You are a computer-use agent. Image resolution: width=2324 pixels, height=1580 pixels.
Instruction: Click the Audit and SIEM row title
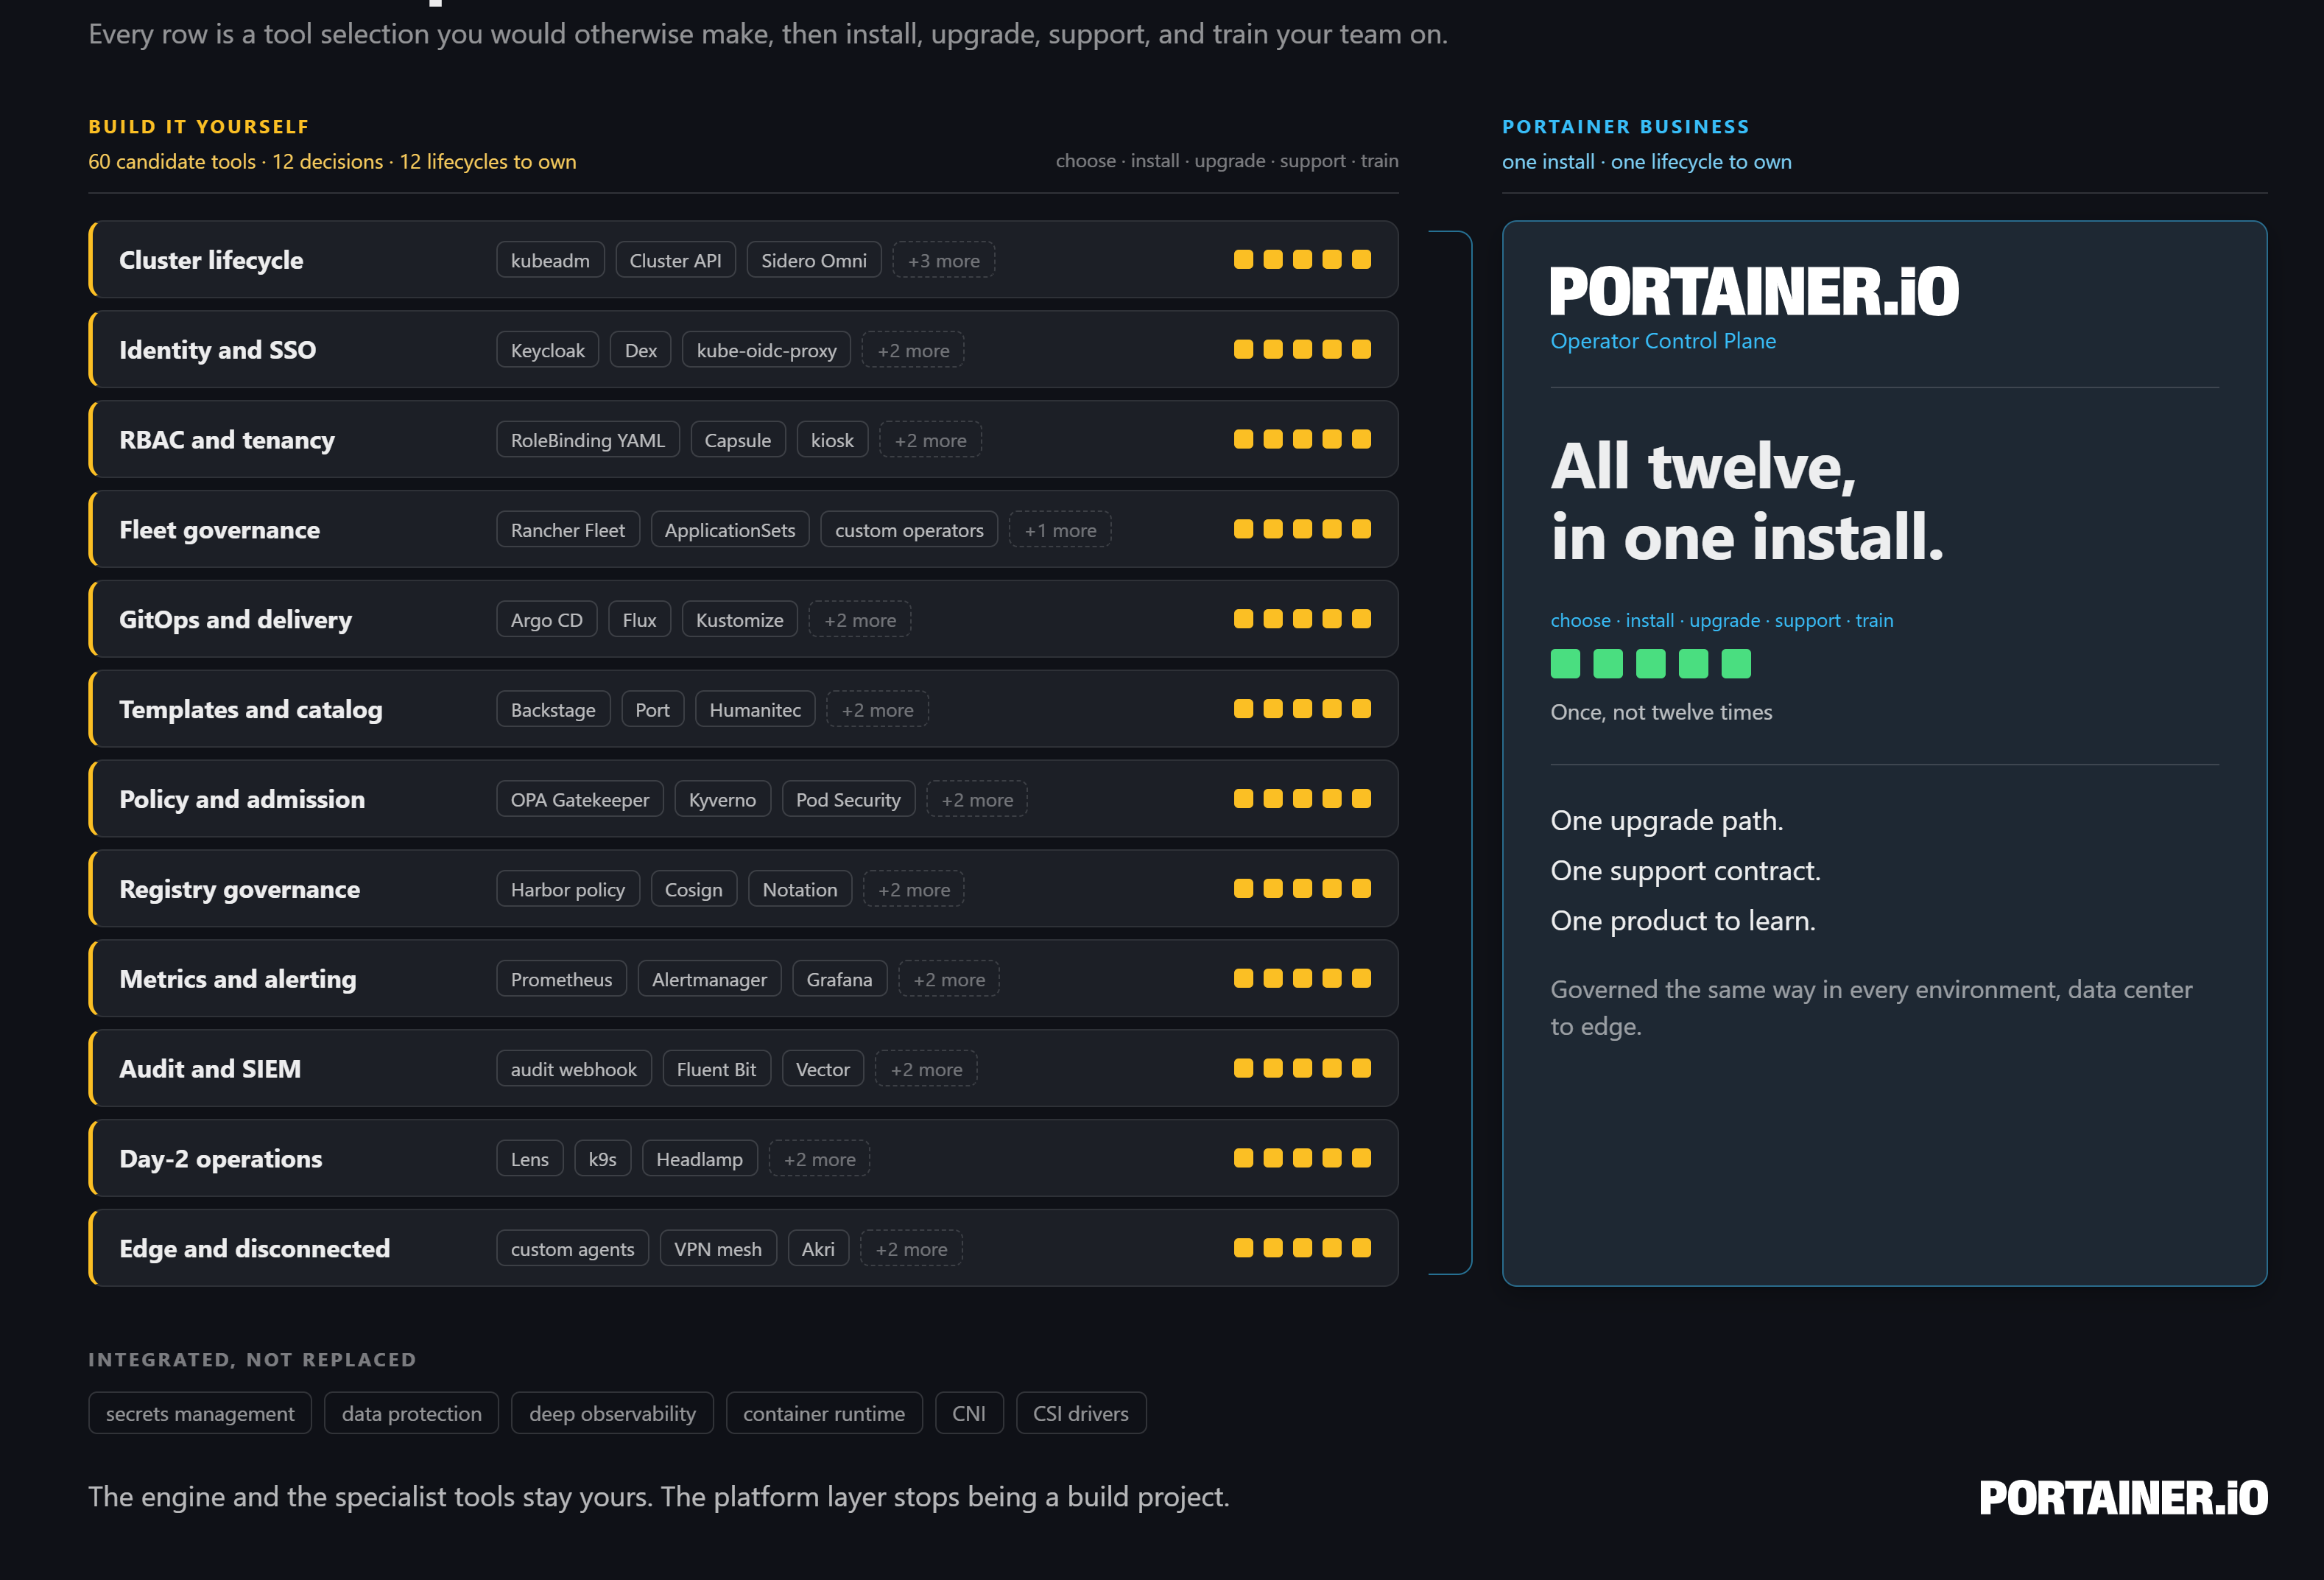coord(210,1069)
